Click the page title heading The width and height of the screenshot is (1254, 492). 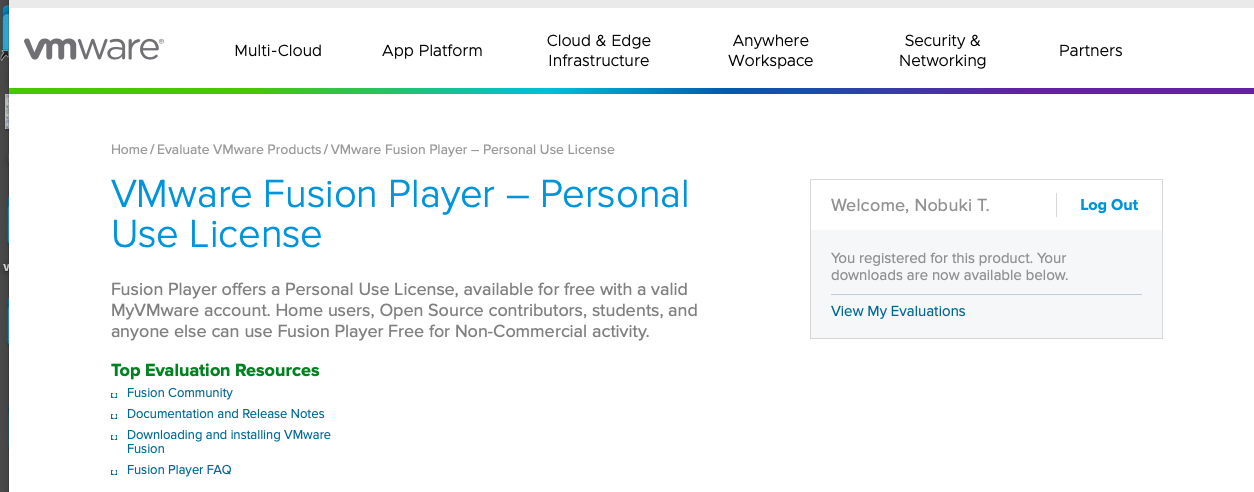tap(400, 214)
